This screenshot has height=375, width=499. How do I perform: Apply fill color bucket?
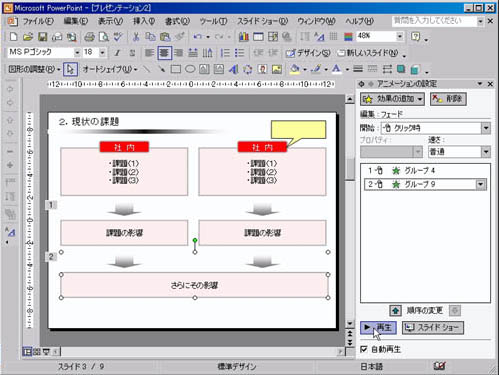pos(294,69)
